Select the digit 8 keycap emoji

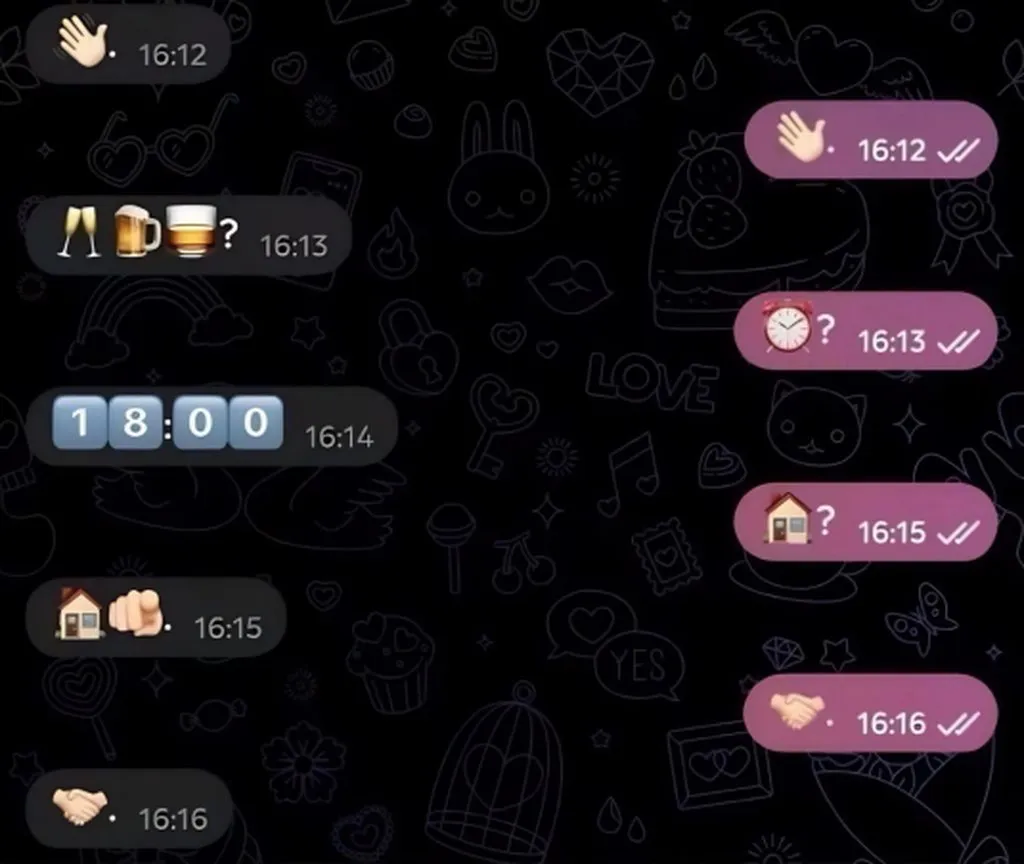tap(135, 423)
